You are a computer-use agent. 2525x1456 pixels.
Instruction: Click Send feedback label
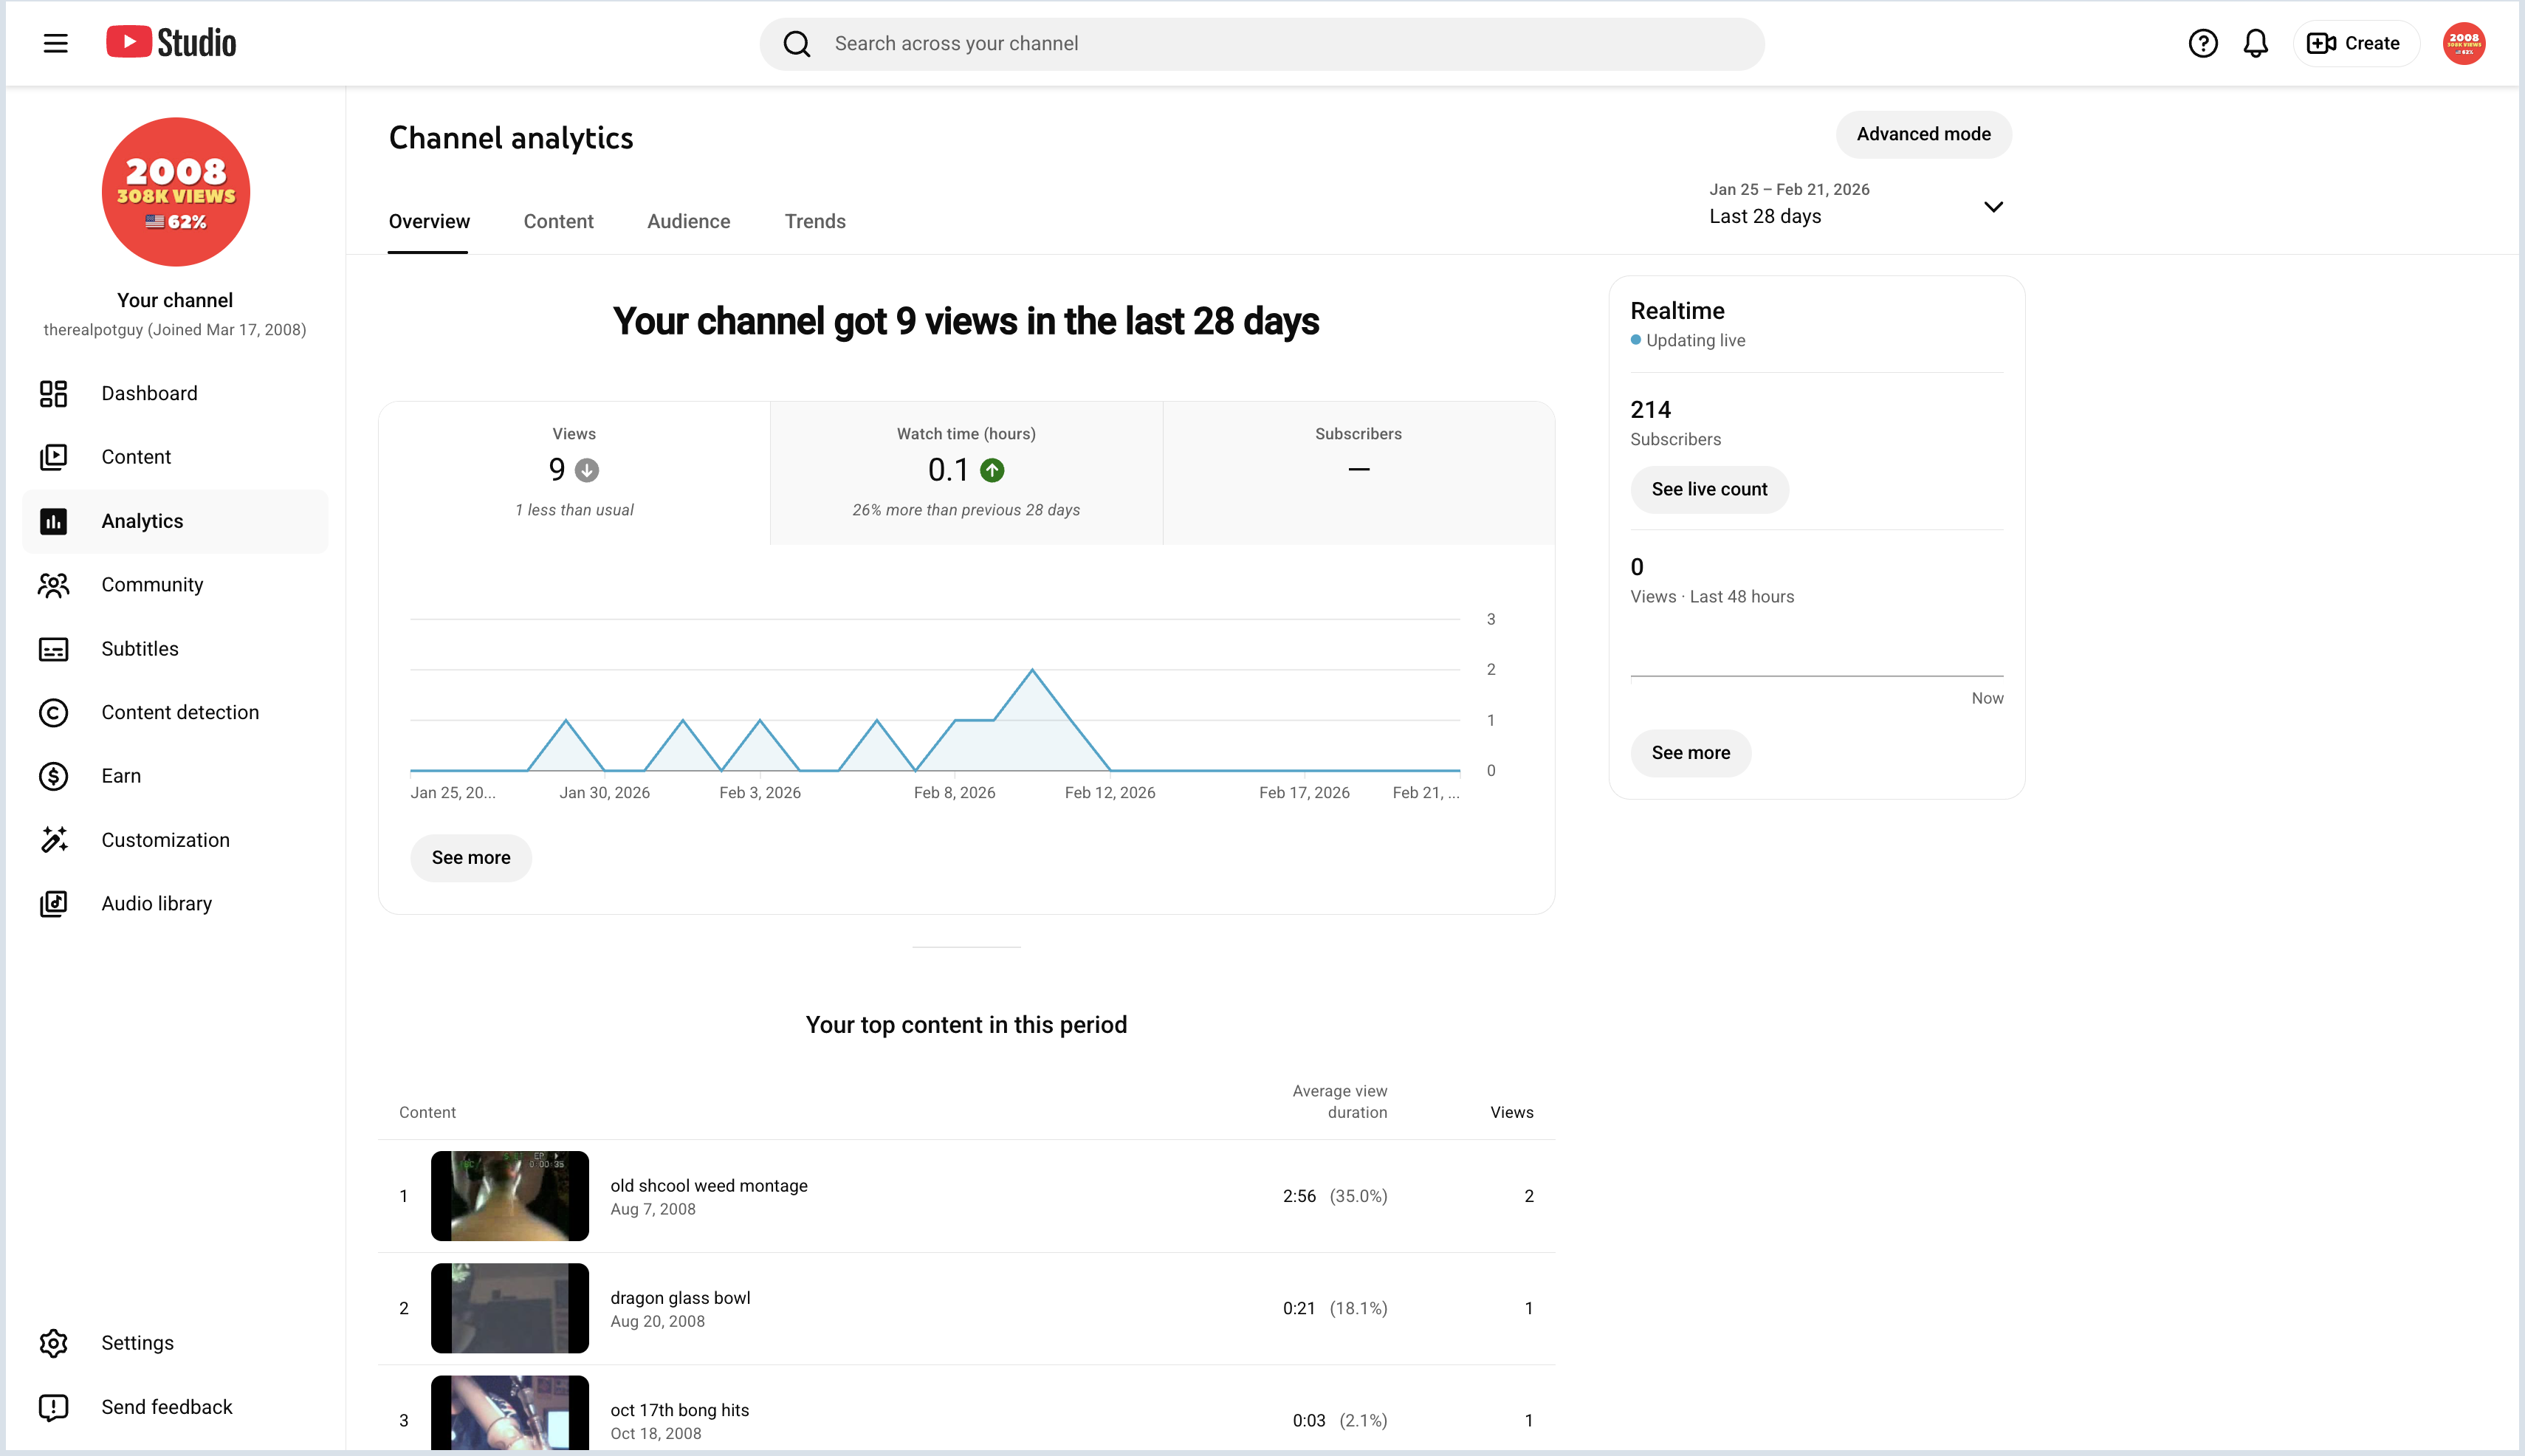pyautogui.click(x=166, y=1407)
